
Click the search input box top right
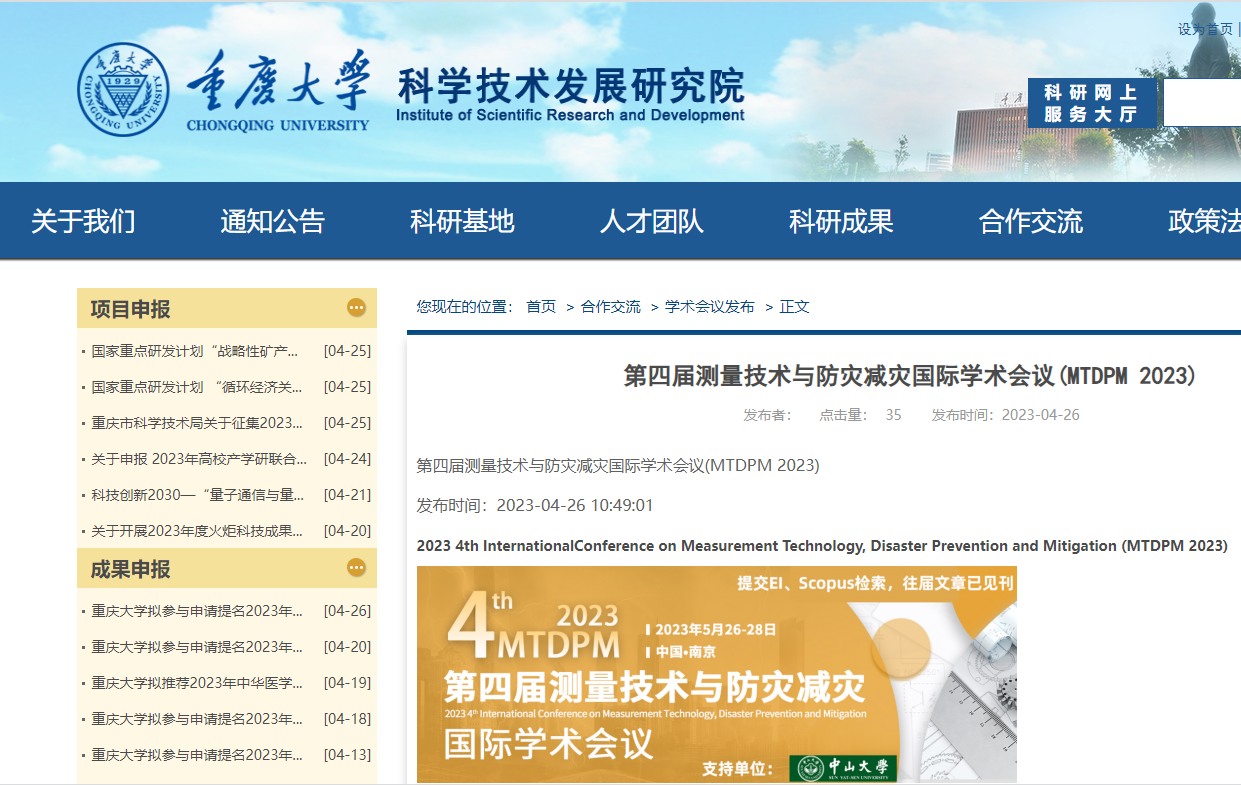1202,103
